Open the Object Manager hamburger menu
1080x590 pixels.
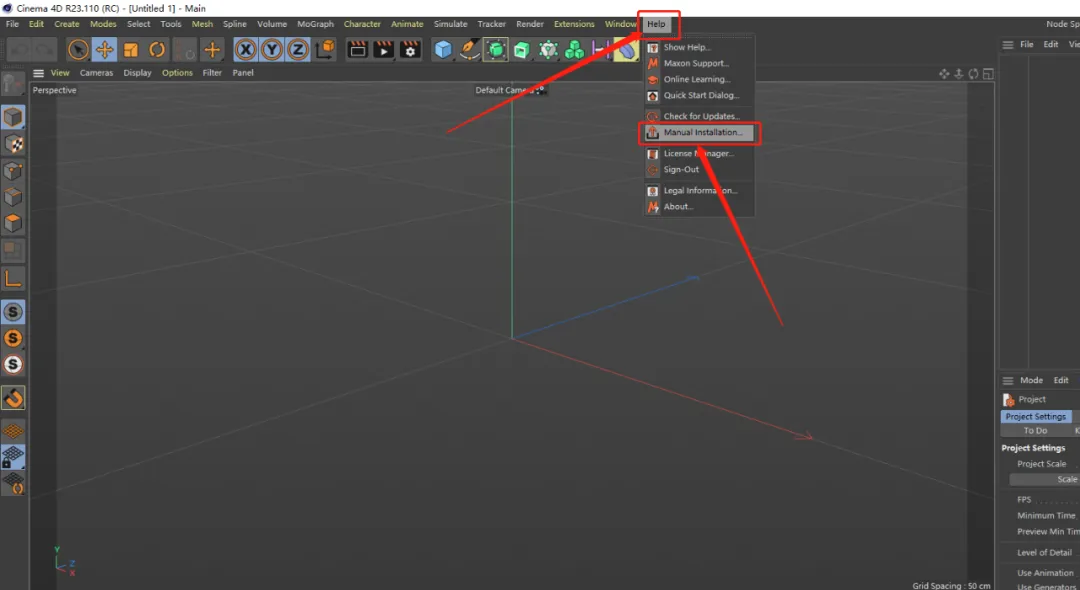pos(1008,45)
